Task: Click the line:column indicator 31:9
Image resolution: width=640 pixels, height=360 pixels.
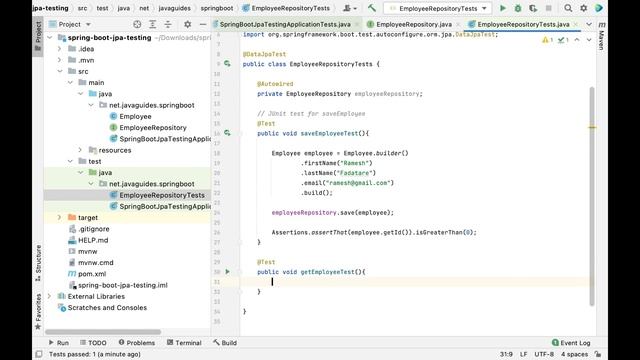Action: tap(506, 354)
